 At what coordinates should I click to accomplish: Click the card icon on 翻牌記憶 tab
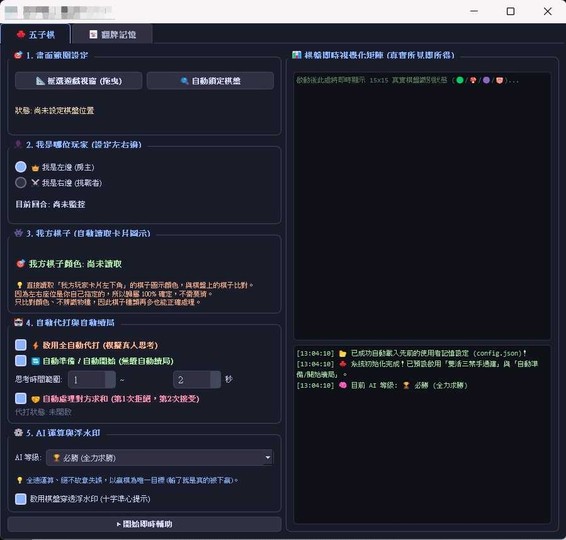93,34
